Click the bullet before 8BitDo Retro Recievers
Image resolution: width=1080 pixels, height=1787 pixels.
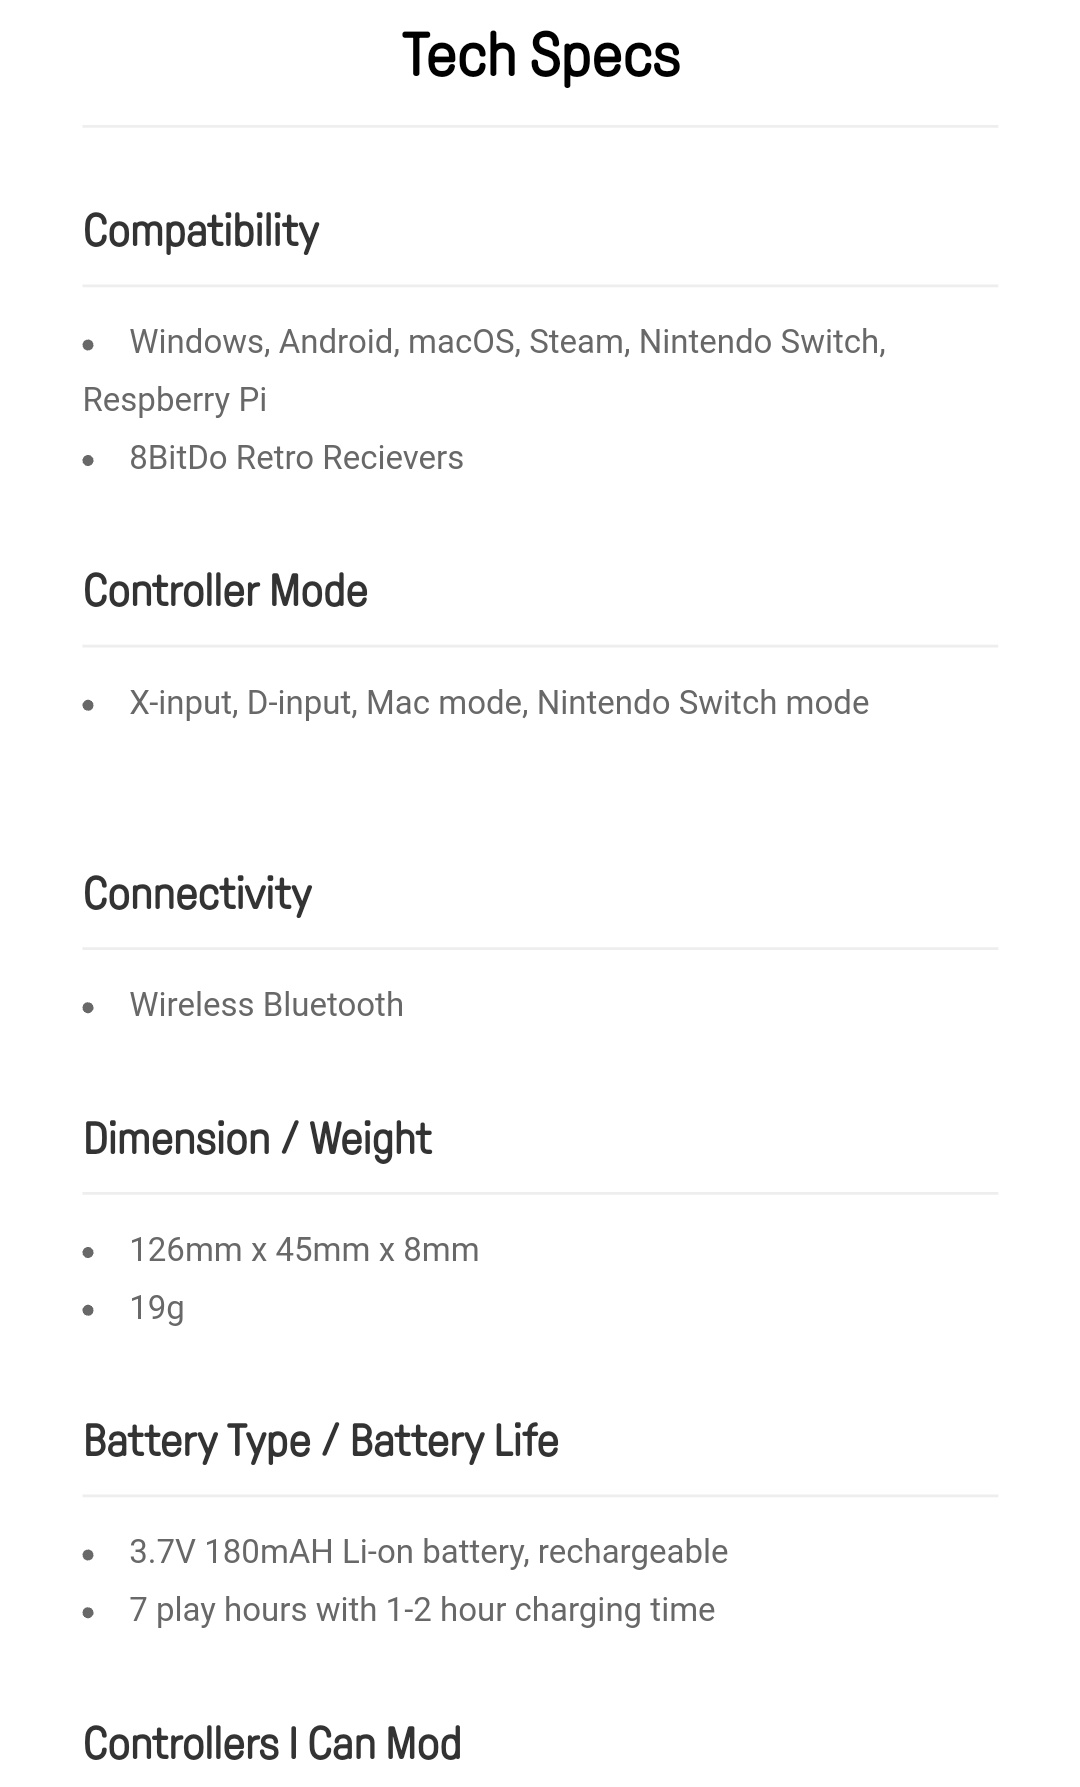(89, 460)
